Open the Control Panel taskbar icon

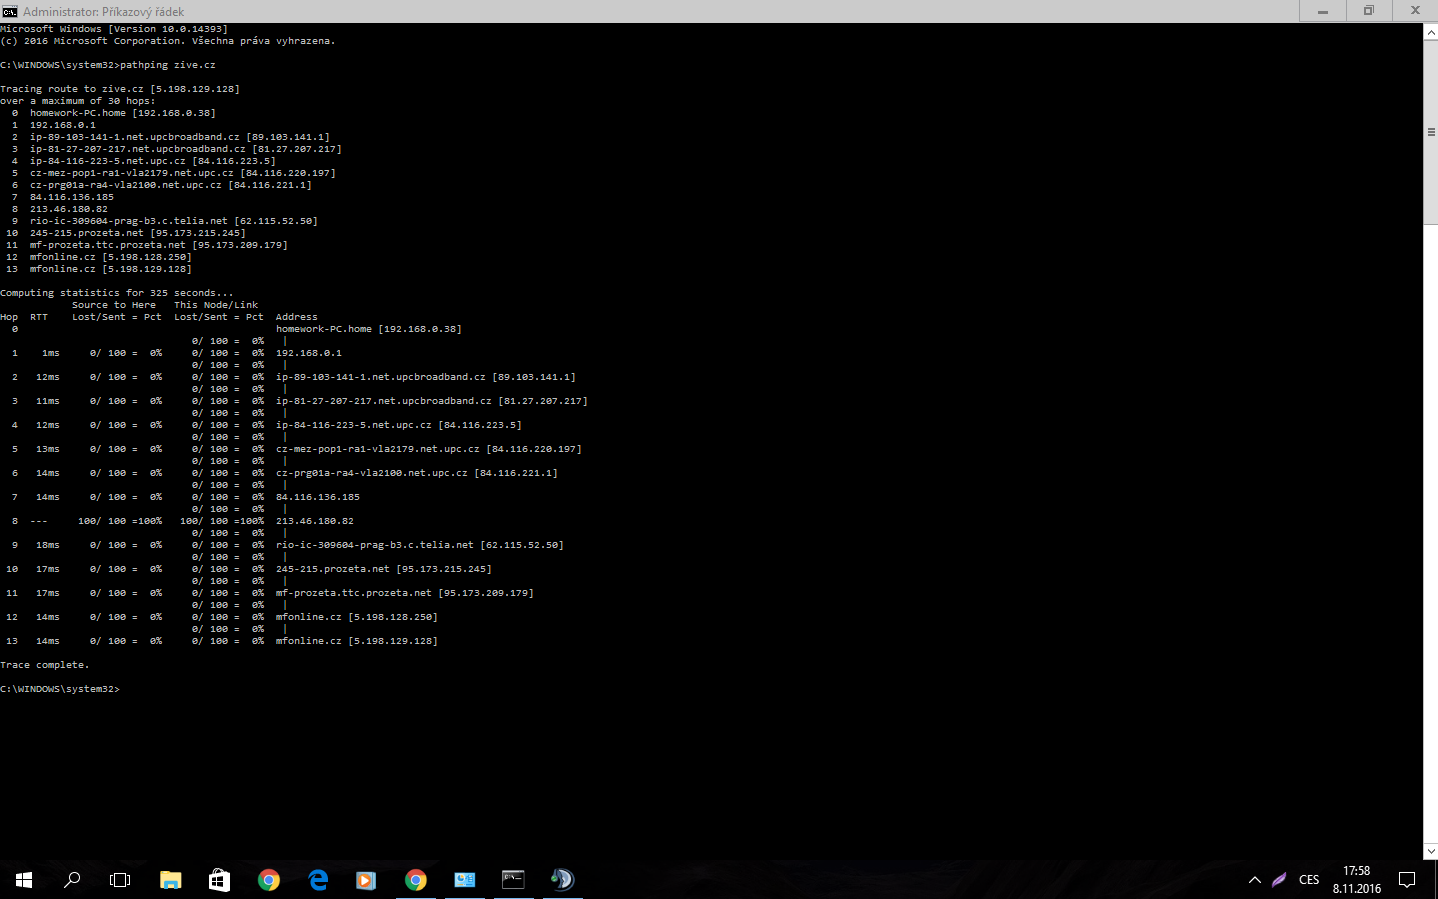[x=465, y=880]
